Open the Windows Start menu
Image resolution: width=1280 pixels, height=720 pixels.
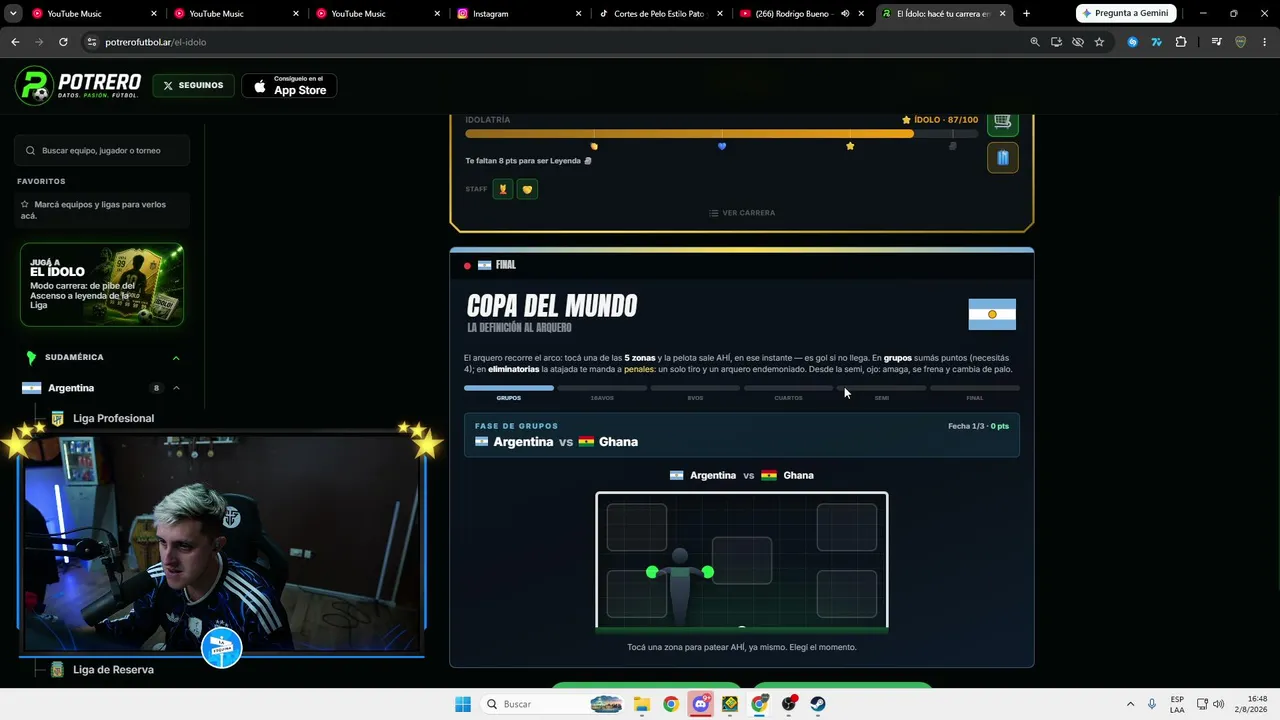462,704
